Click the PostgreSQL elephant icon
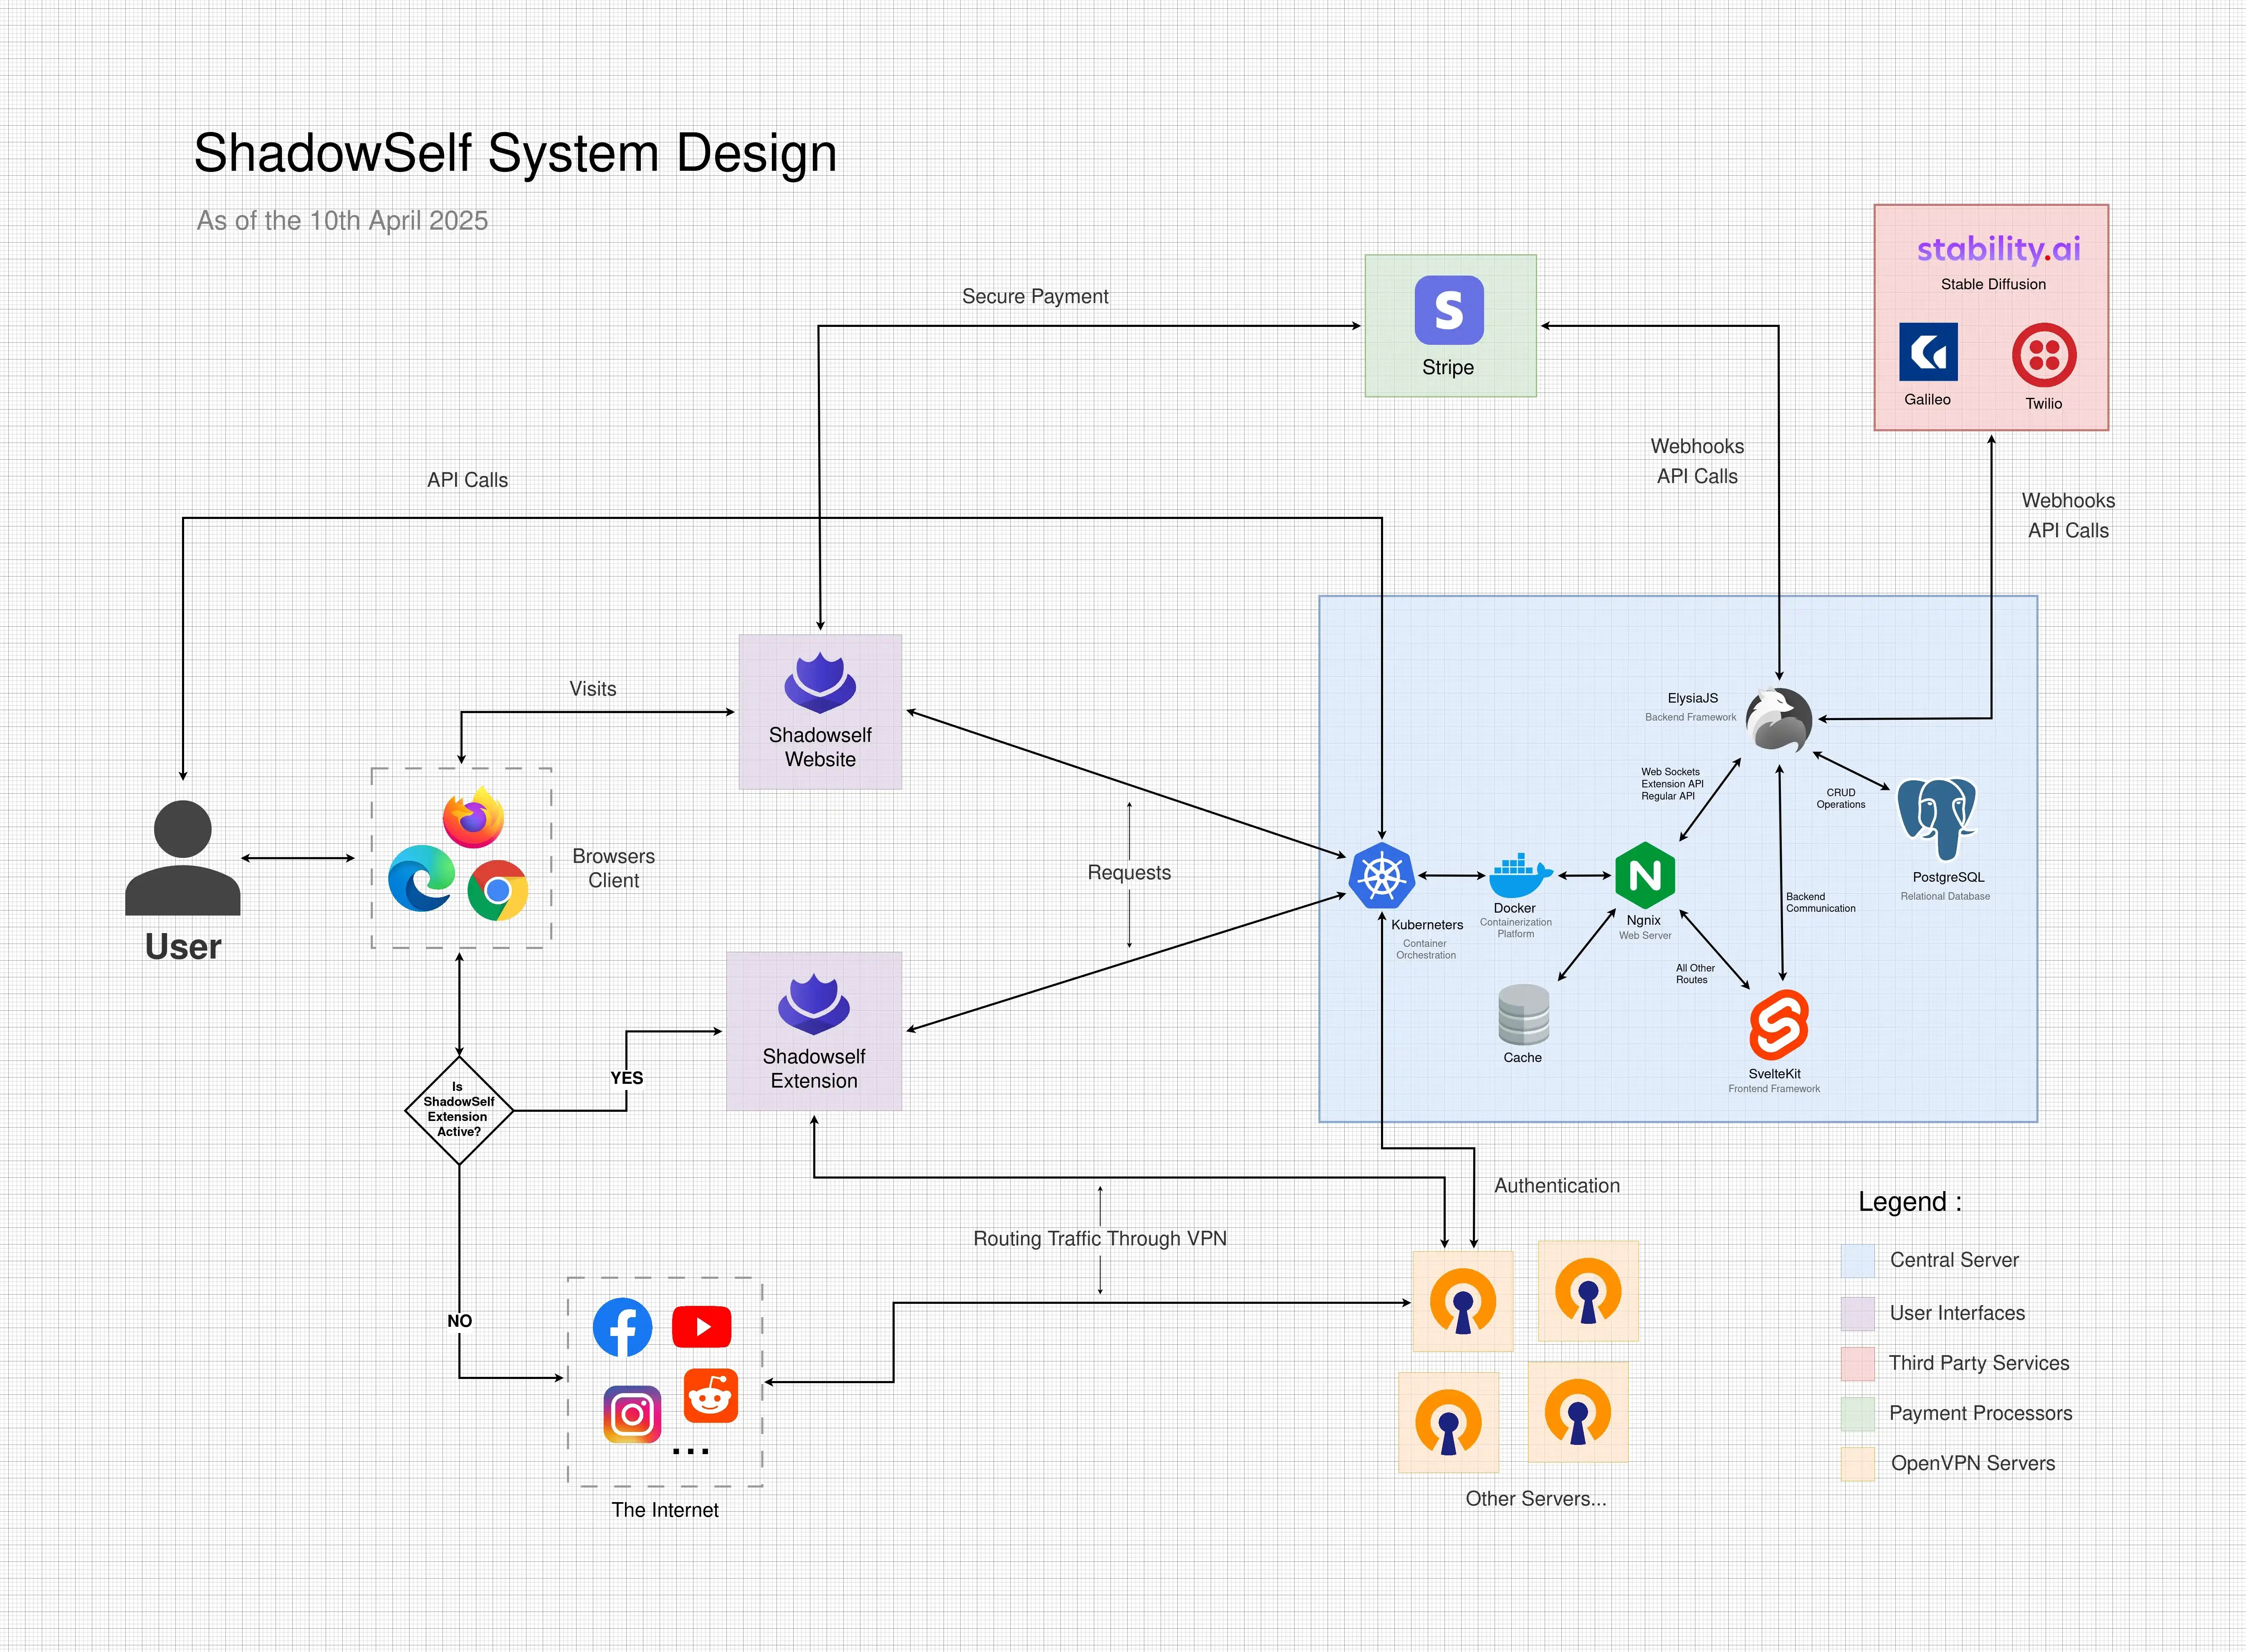 (1937, 820)
